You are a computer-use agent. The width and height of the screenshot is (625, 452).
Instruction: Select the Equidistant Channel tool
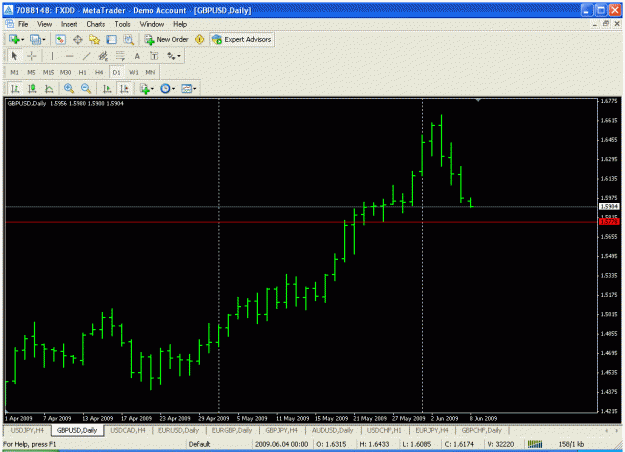click(103, 56)
